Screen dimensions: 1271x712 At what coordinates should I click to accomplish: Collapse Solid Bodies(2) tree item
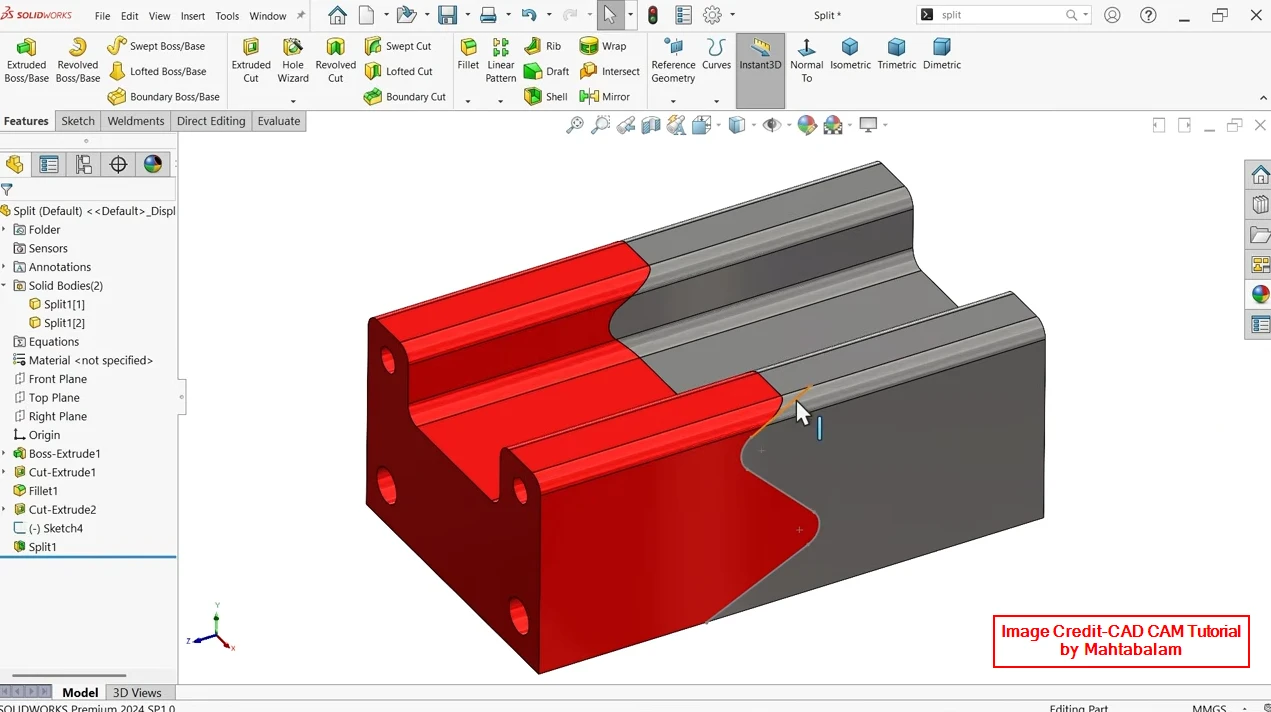4,286
